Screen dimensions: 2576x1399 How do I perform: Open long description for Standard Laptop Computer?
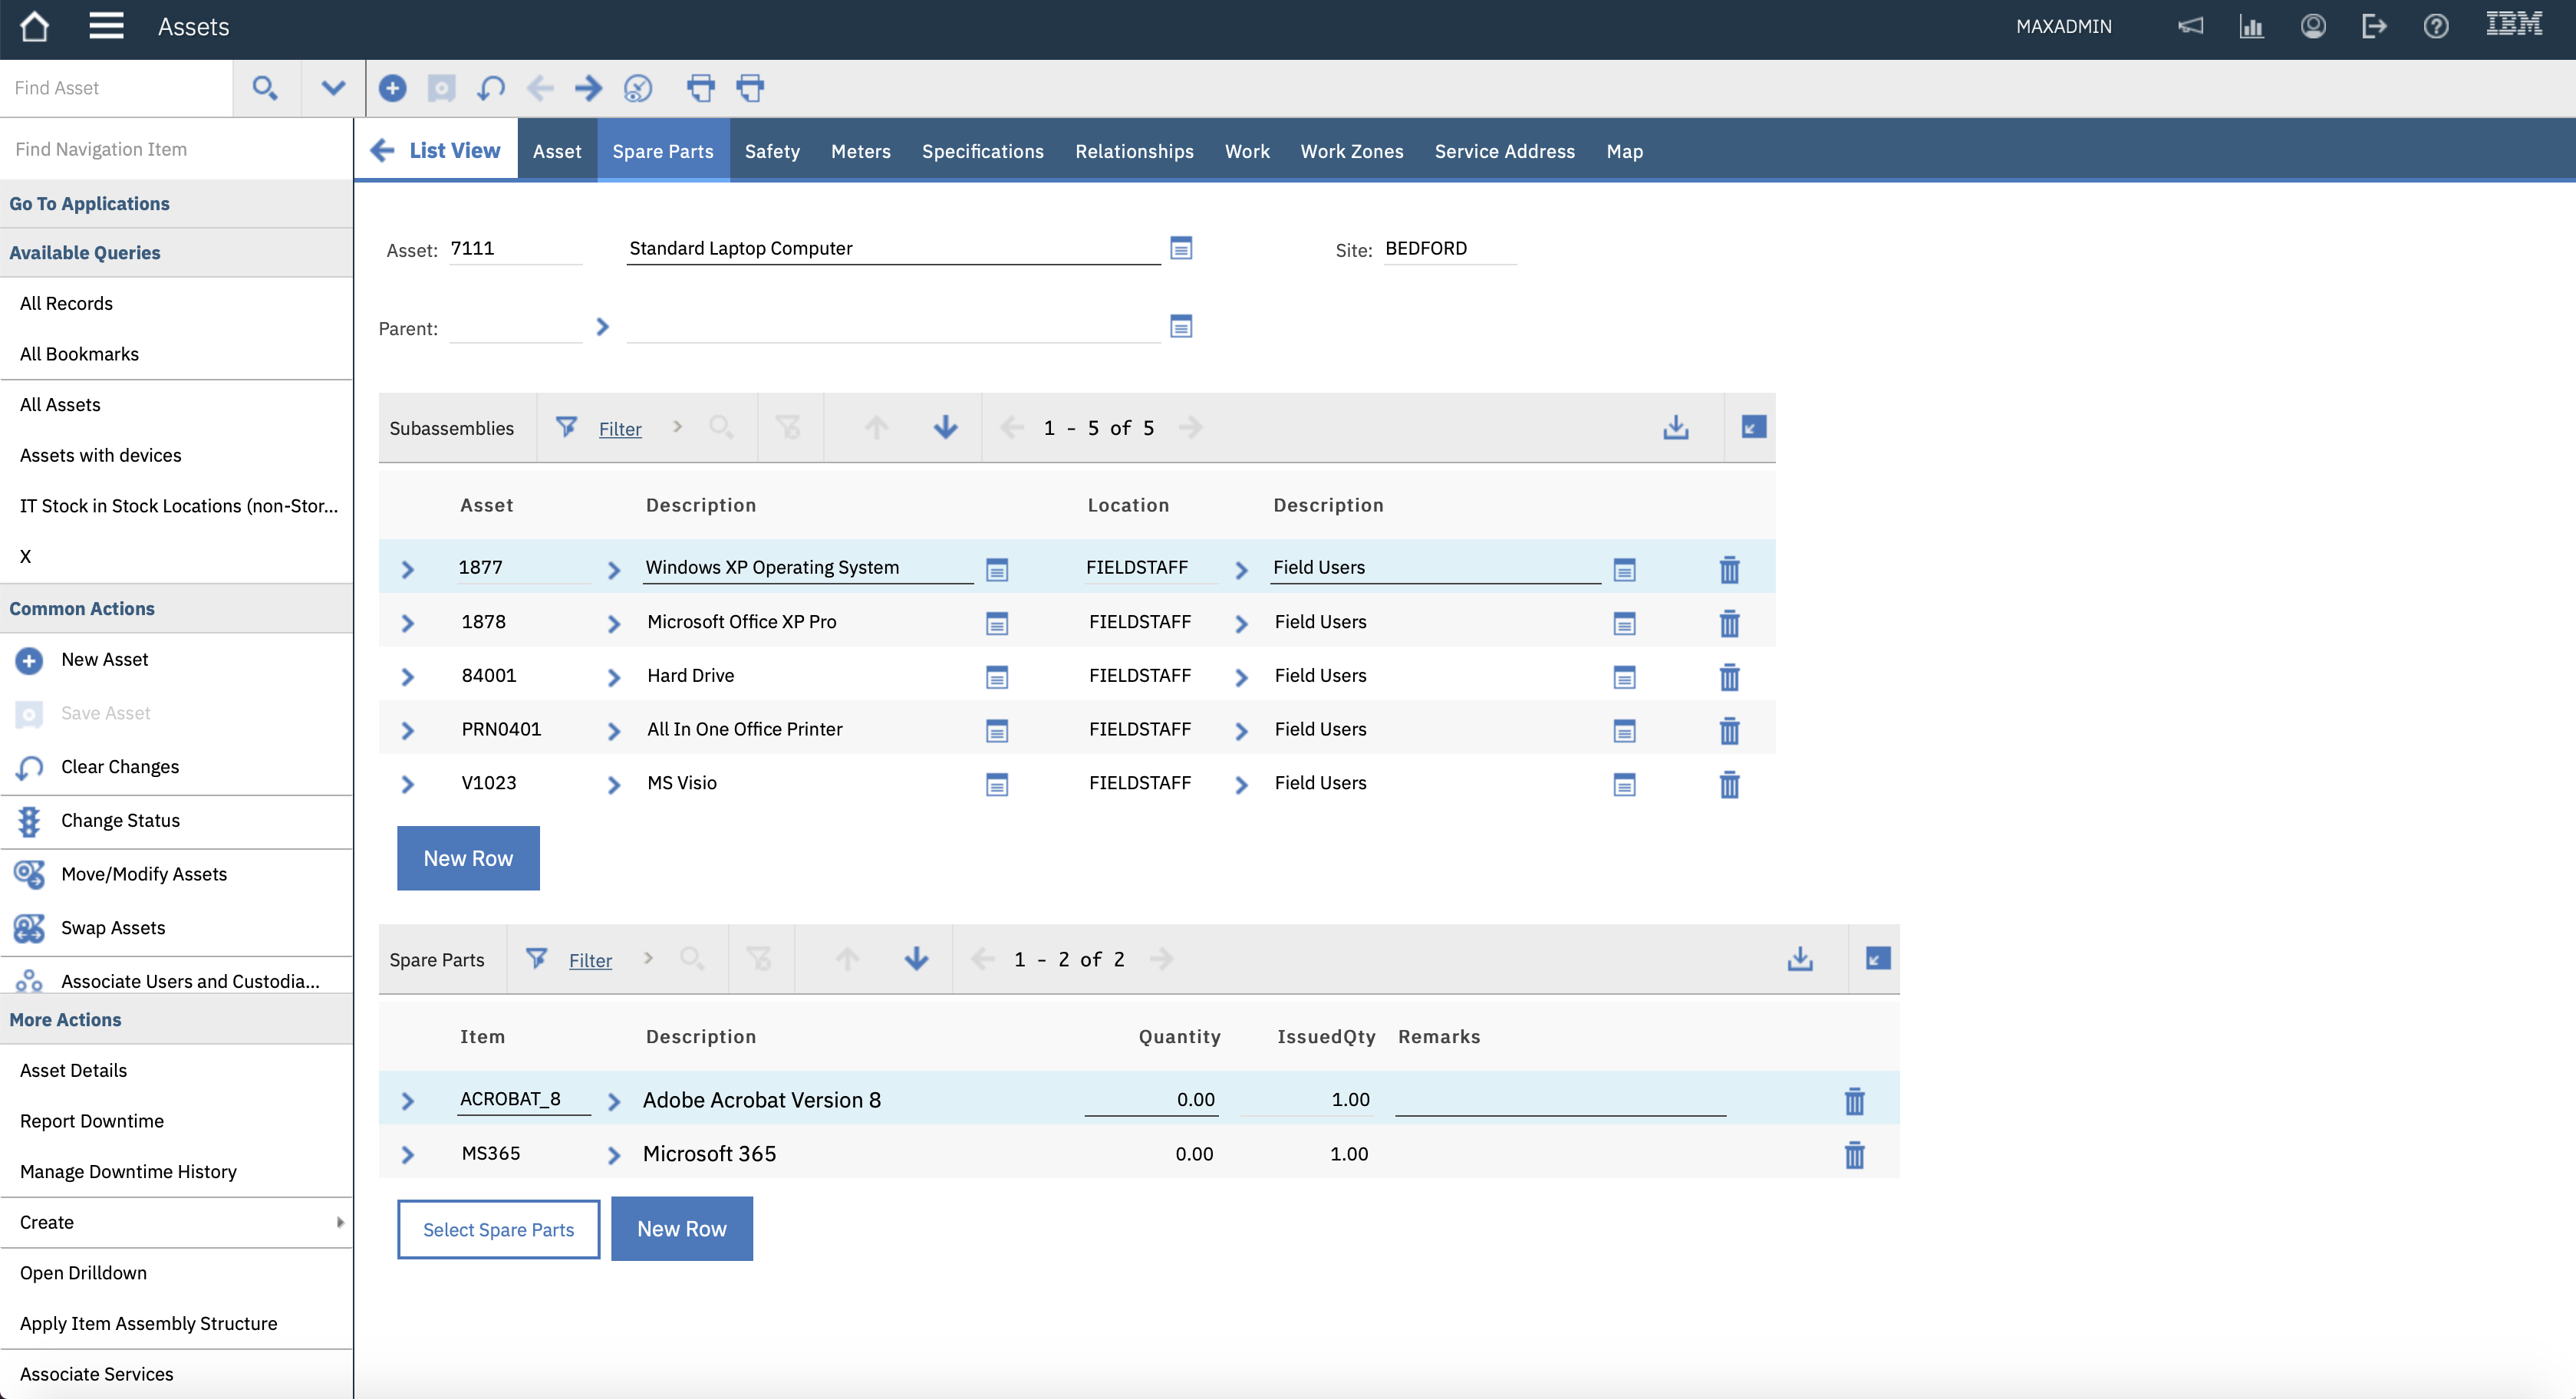tap(1181, 248)
